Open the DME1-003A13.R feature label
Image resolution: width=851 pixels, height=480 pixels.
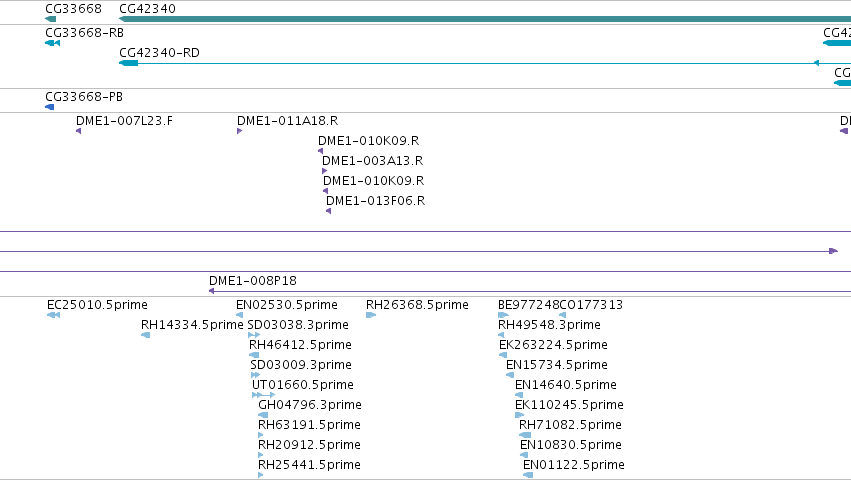click(x=372, y=161)
